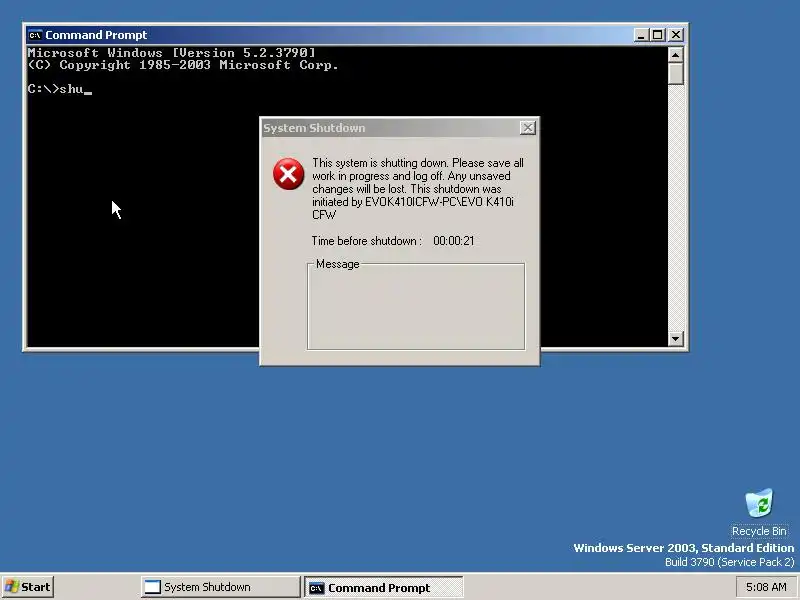Close the Command Prompt window
The image size is (800, 600).
click(676, 35)
